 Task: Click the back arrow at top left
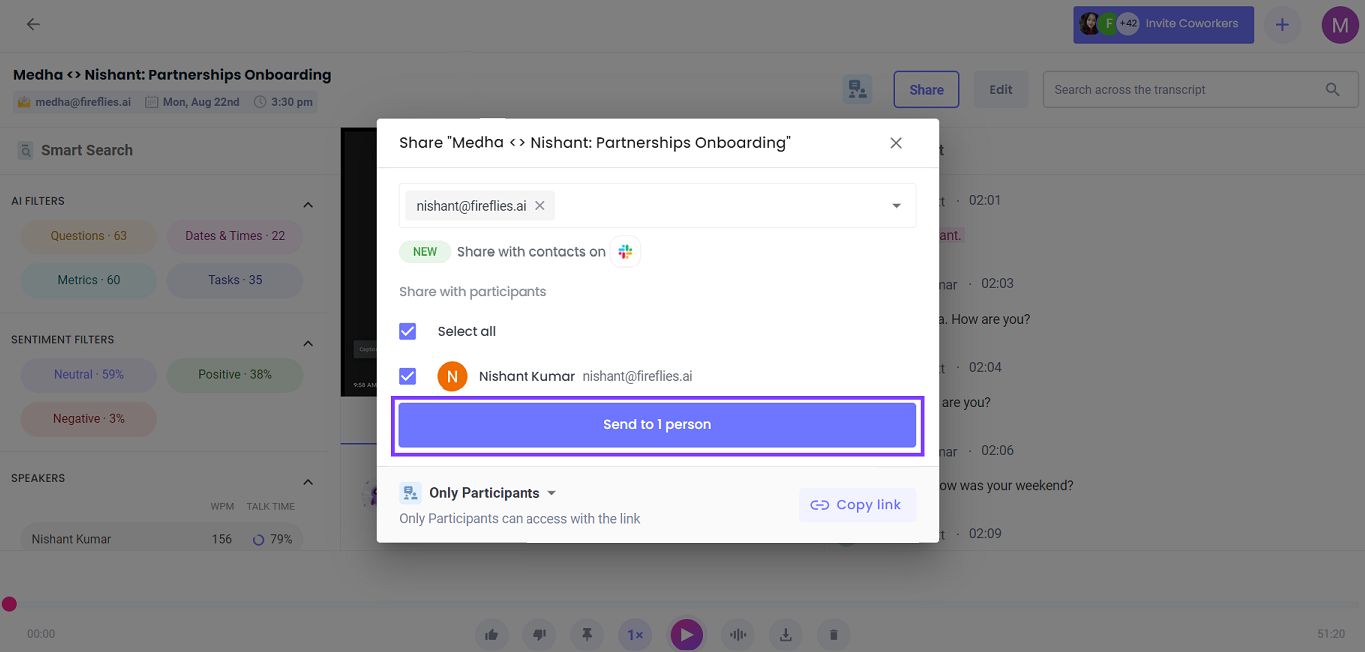(x=33, y=24)
